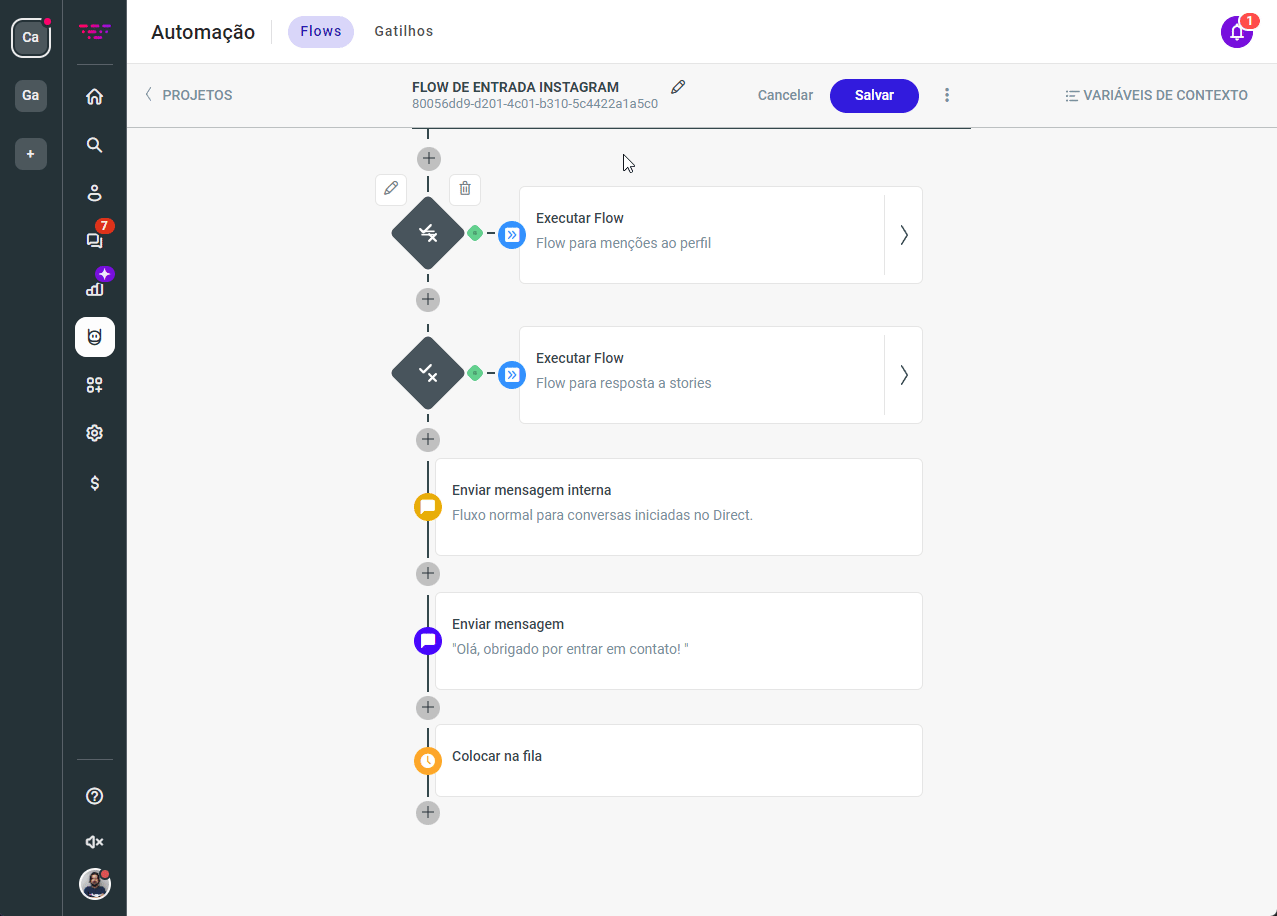
Task: Toggle the sound mute icon in sidebar
Action: (x=95, y=842)
